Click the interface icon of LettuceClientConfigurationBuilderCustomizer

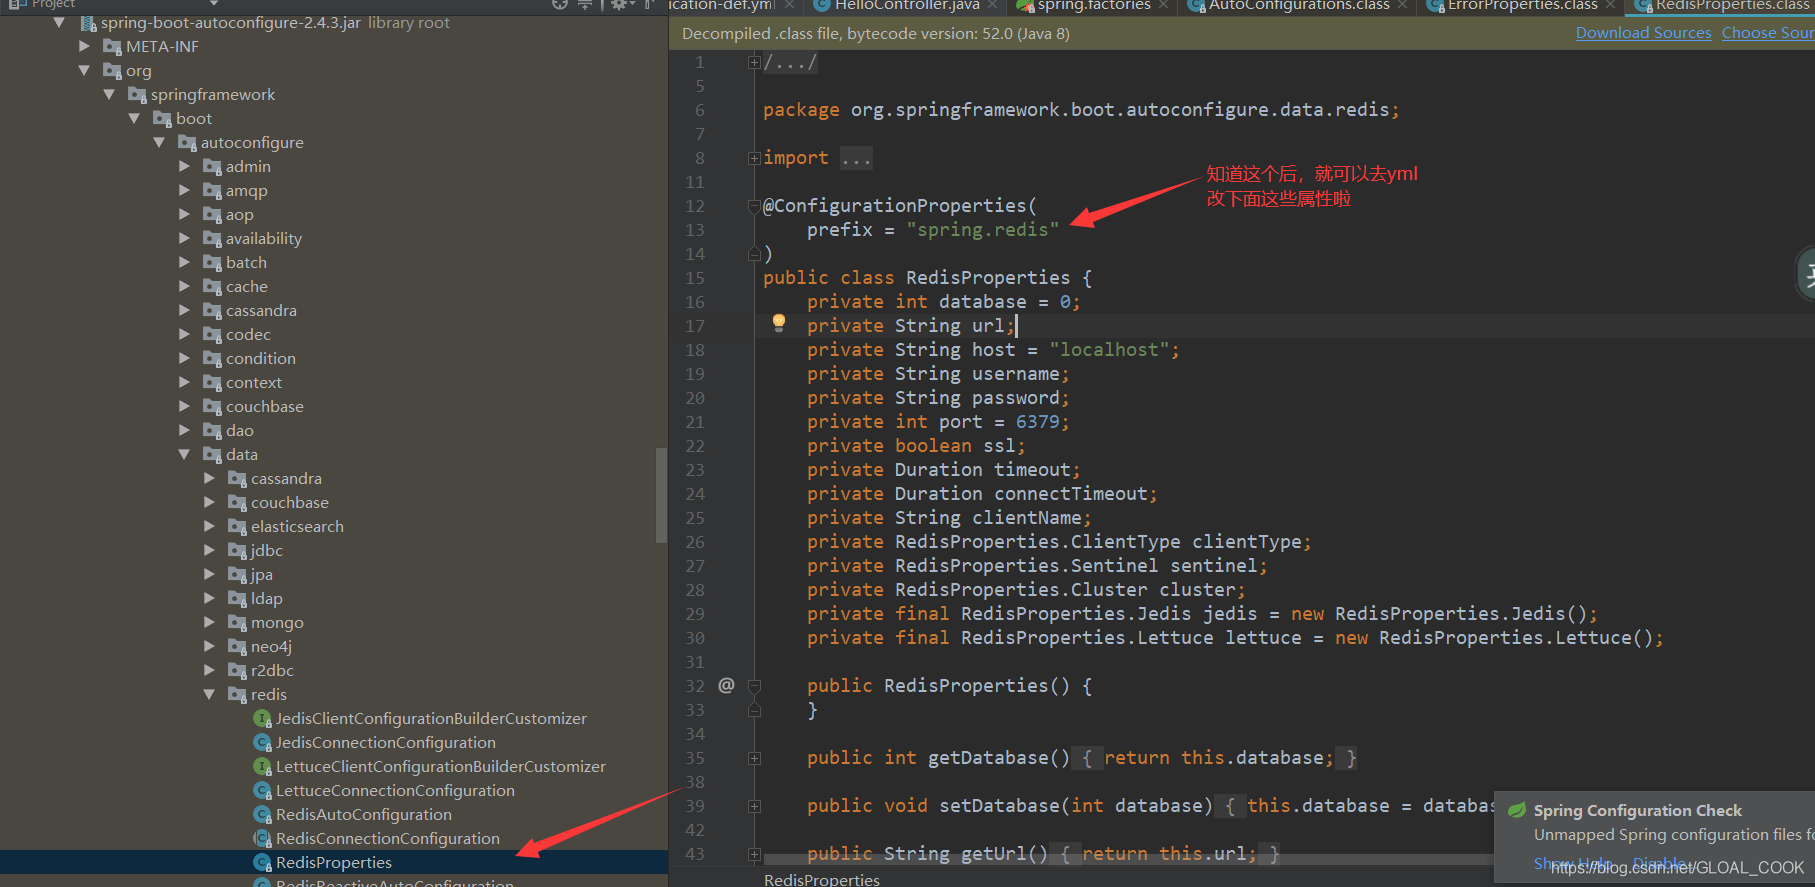coord(263,766)
